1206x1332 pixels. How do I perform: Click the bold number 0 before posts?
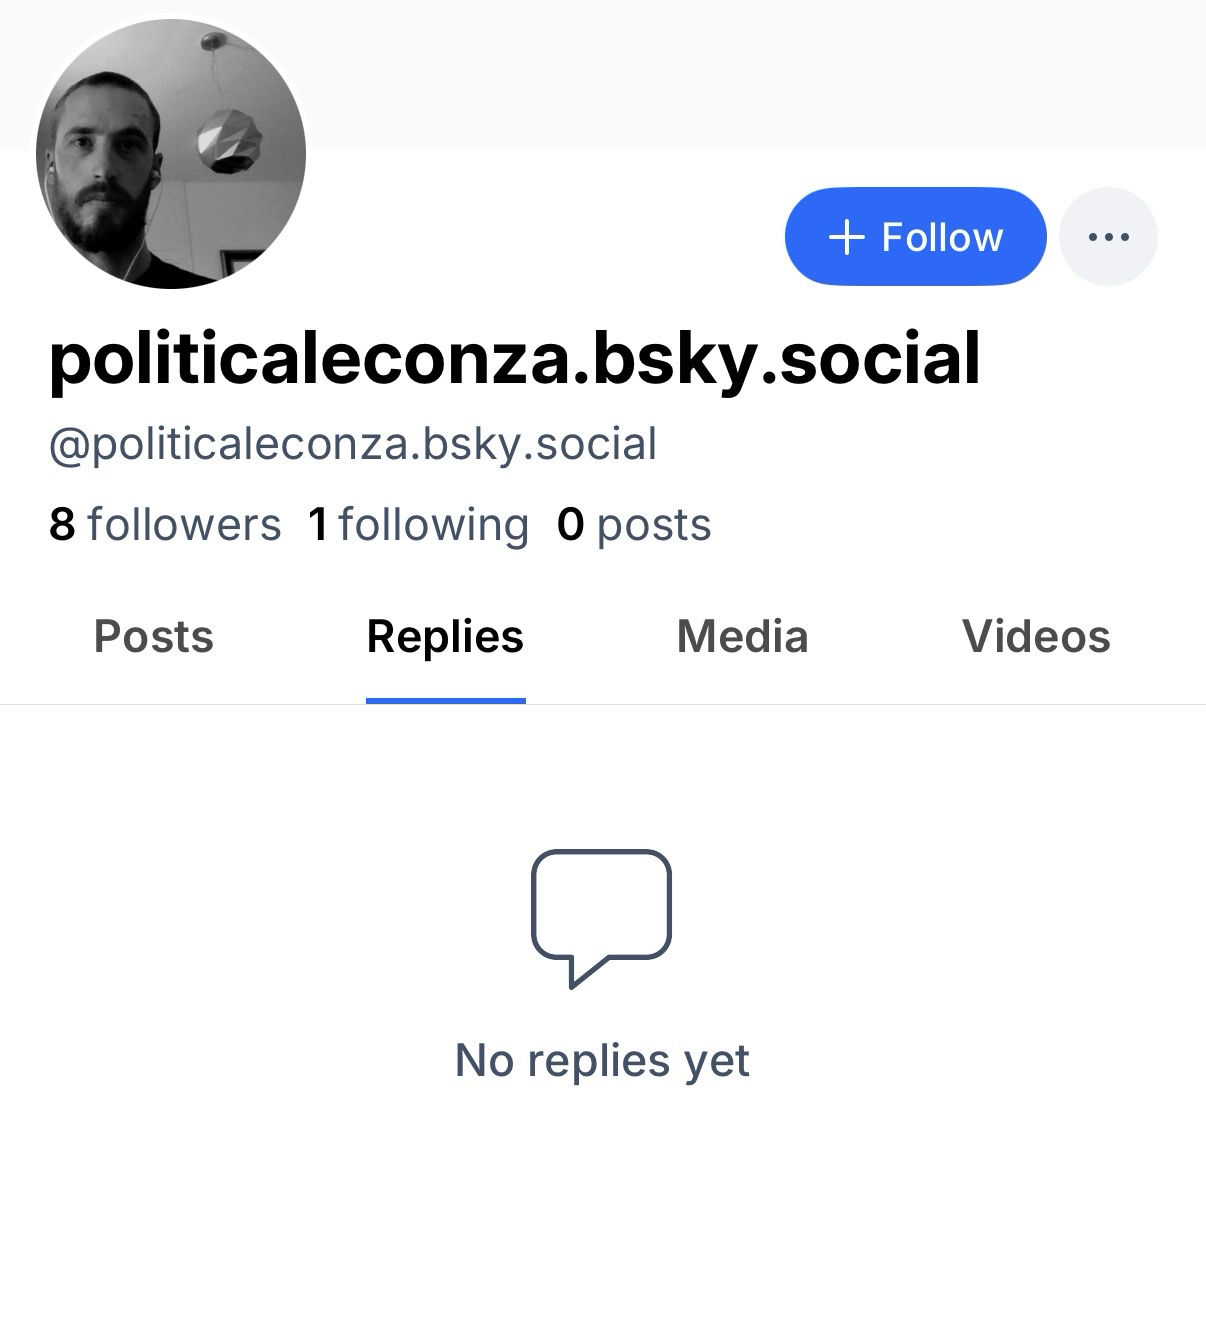(x=570, y=524)
